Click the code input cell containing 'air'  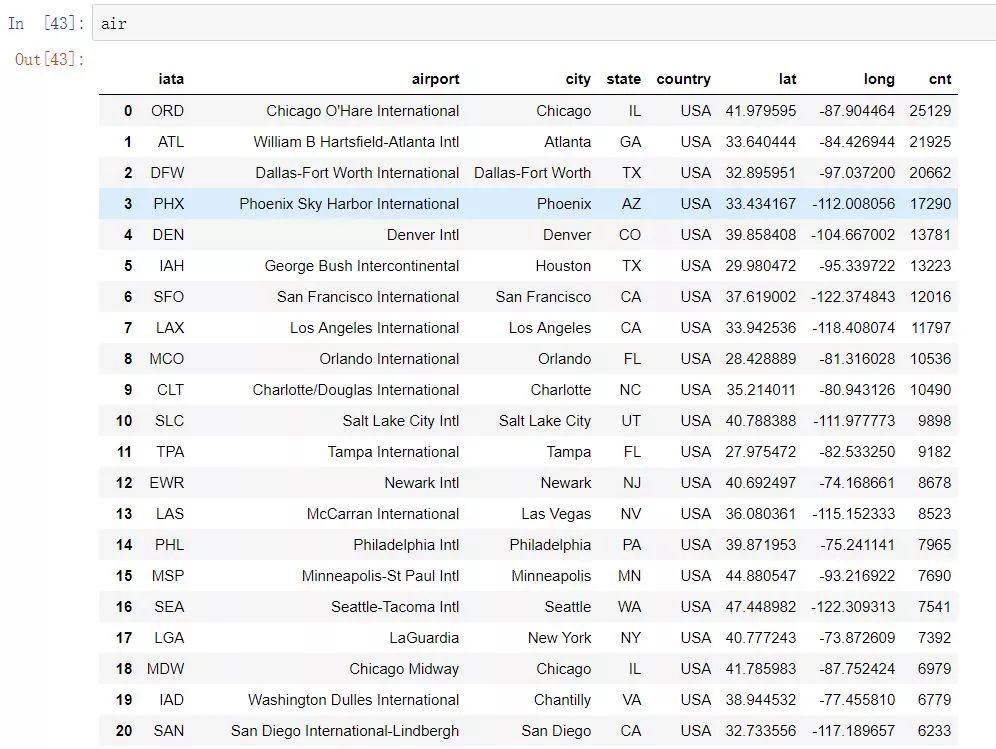pyautogui.click(x=544, y=24)
